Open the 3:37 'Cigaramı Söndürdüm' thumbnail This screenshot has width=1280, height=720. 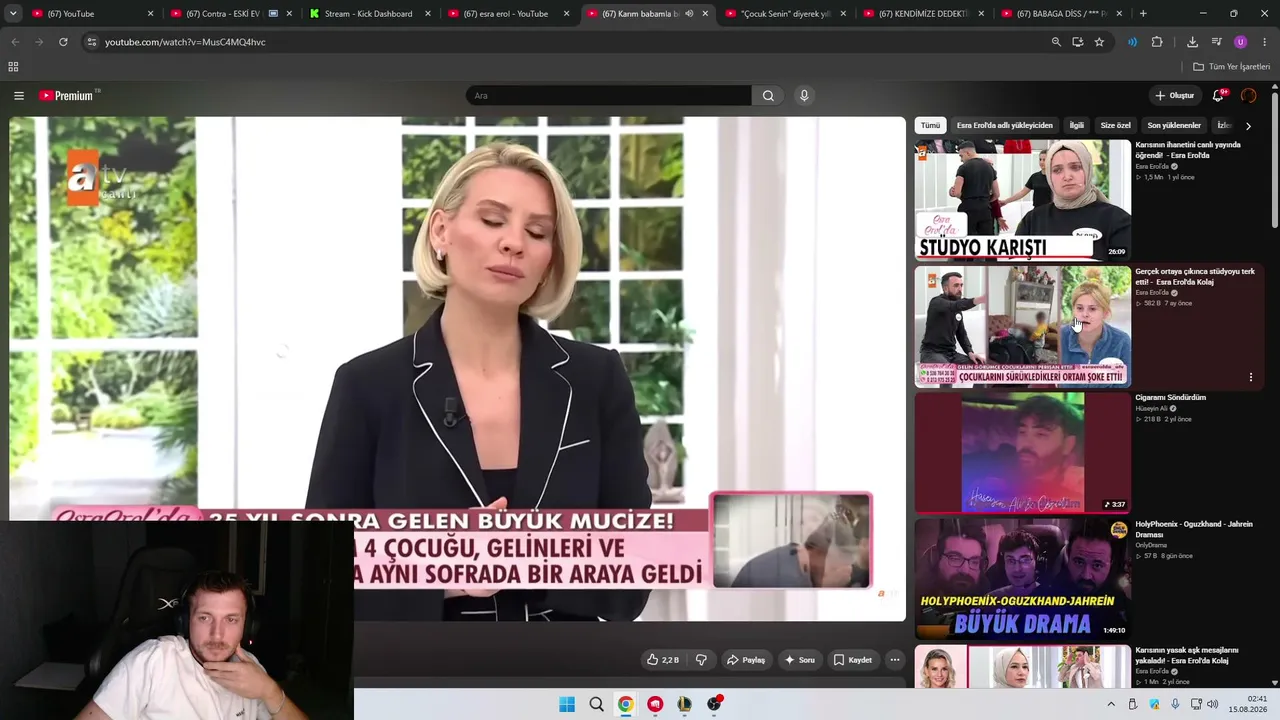pyautogui.click(x=1022, y=452)
